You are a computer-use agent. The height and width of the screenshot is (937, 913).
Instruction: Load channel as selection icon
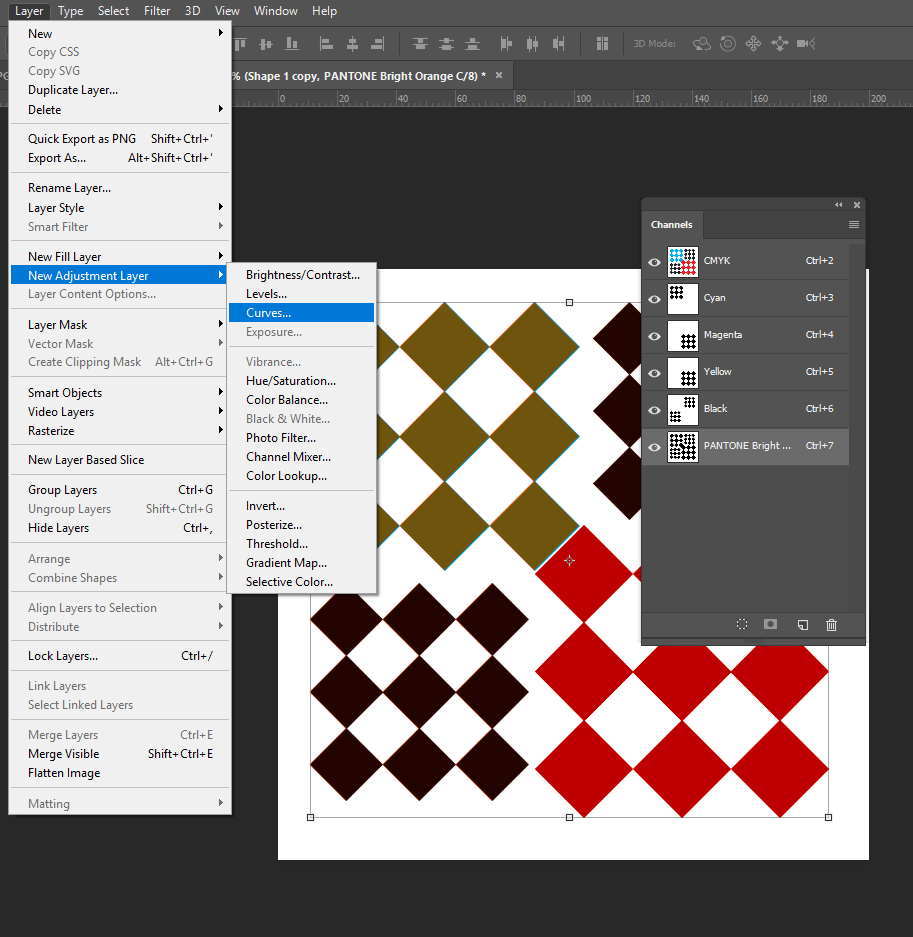click(x=742, y=624)
